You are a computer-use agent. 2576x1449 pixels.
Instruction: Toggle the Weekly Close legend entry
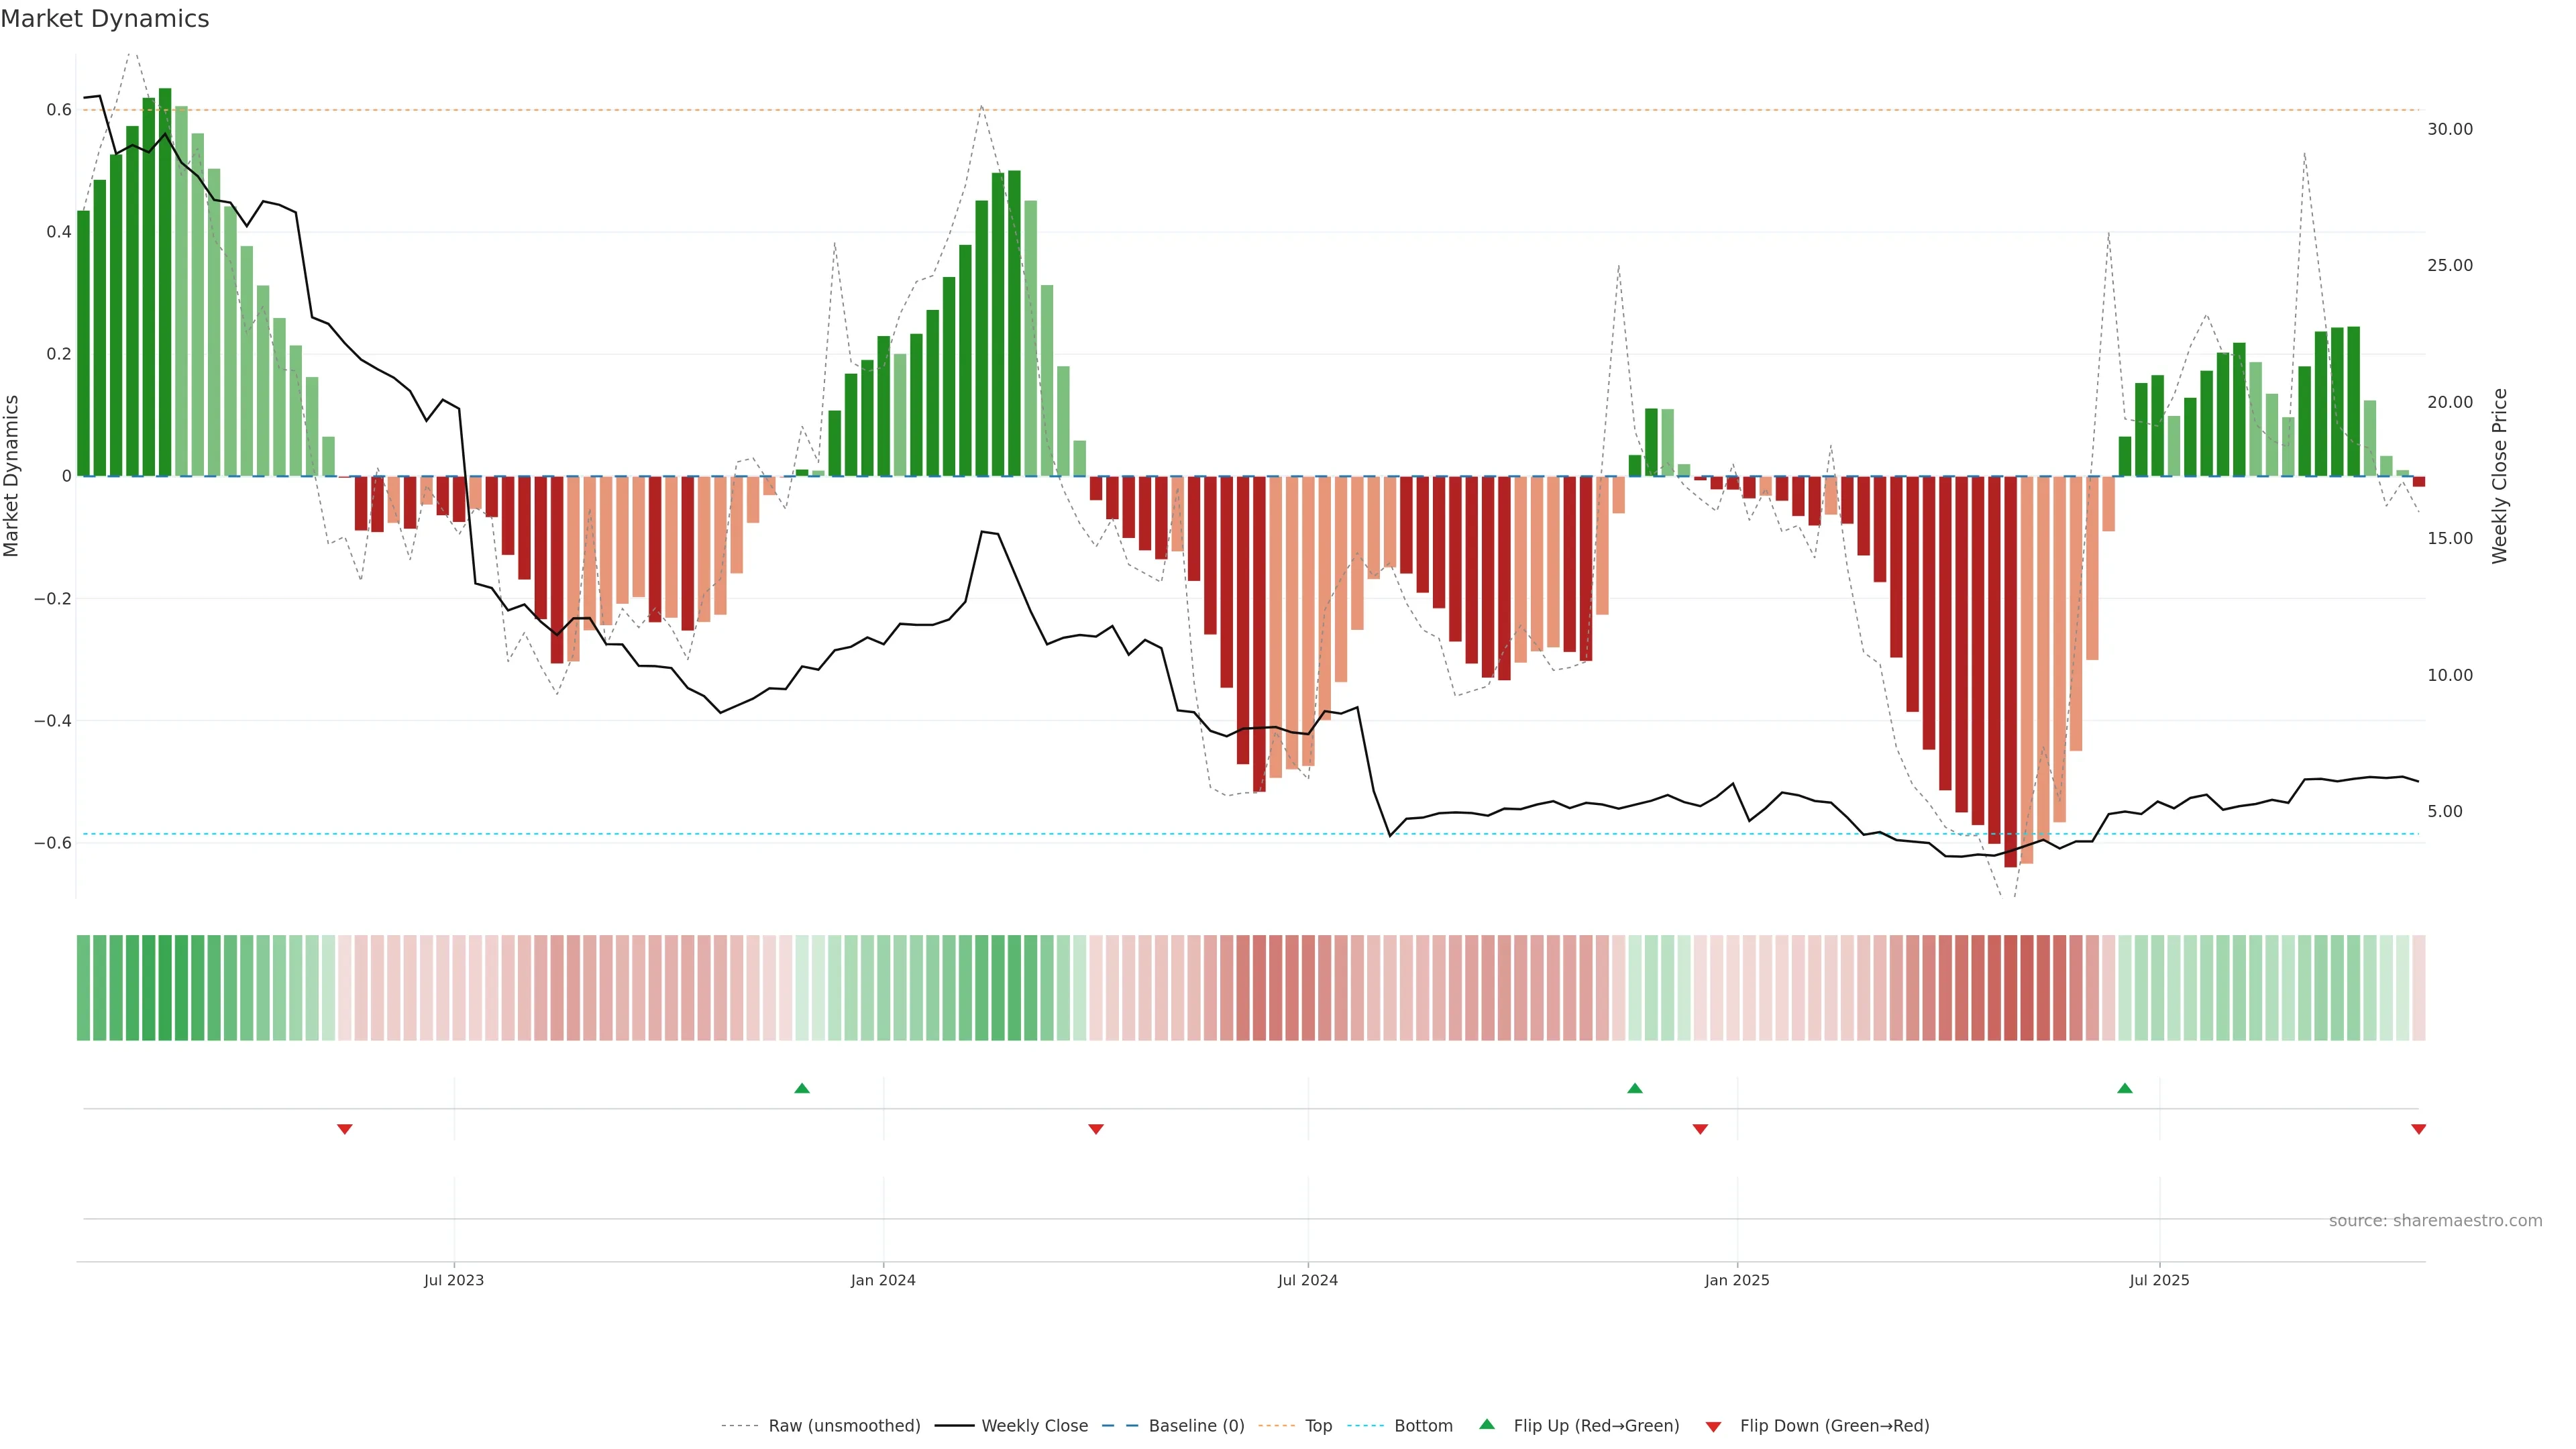click(x=1034, y=1426)
